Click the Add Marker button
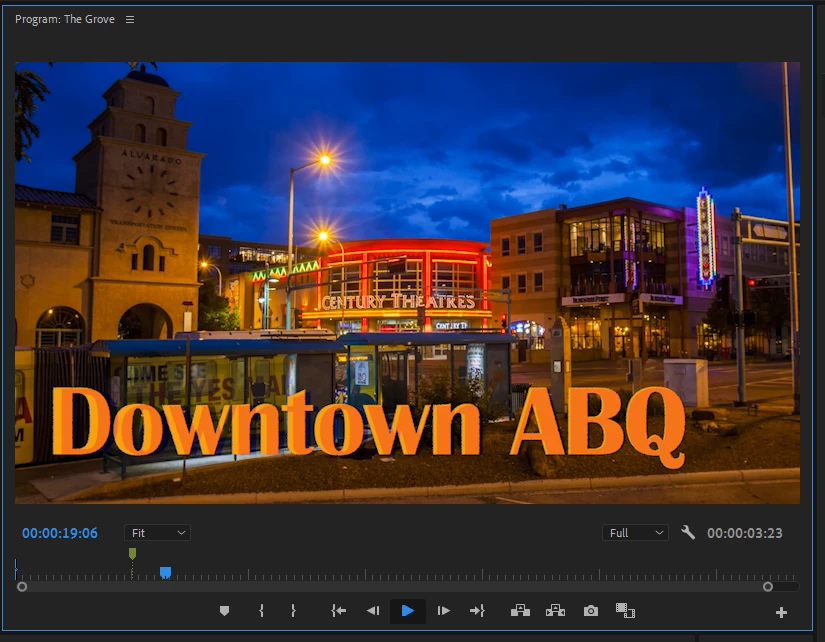 (x=224, y=611)
